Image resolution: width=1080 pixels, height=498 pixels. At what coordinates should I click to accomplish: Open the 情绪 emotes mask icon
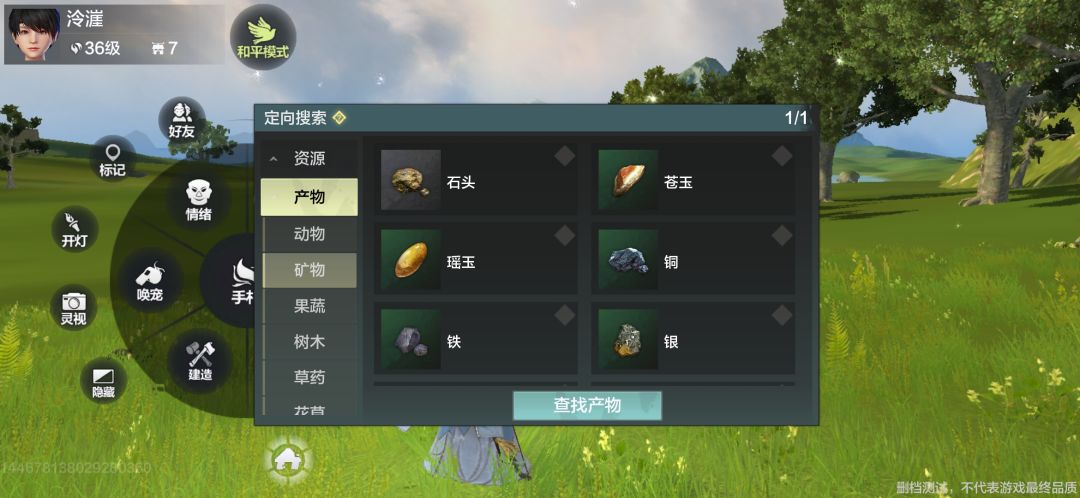pos(198,200)
